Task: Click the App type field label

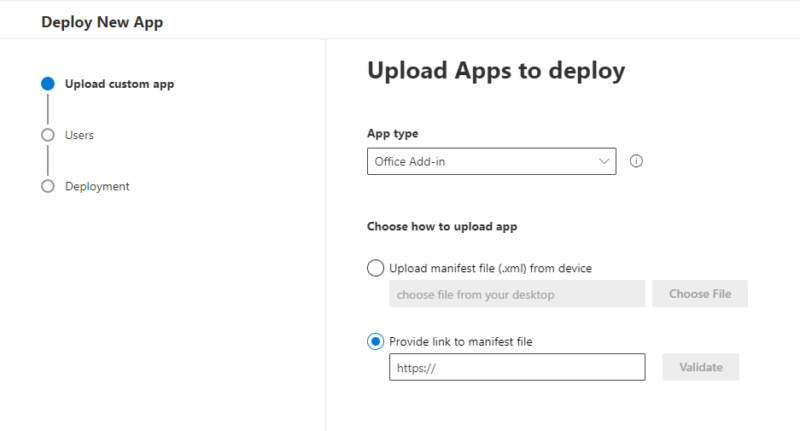Action: [392, 134]
